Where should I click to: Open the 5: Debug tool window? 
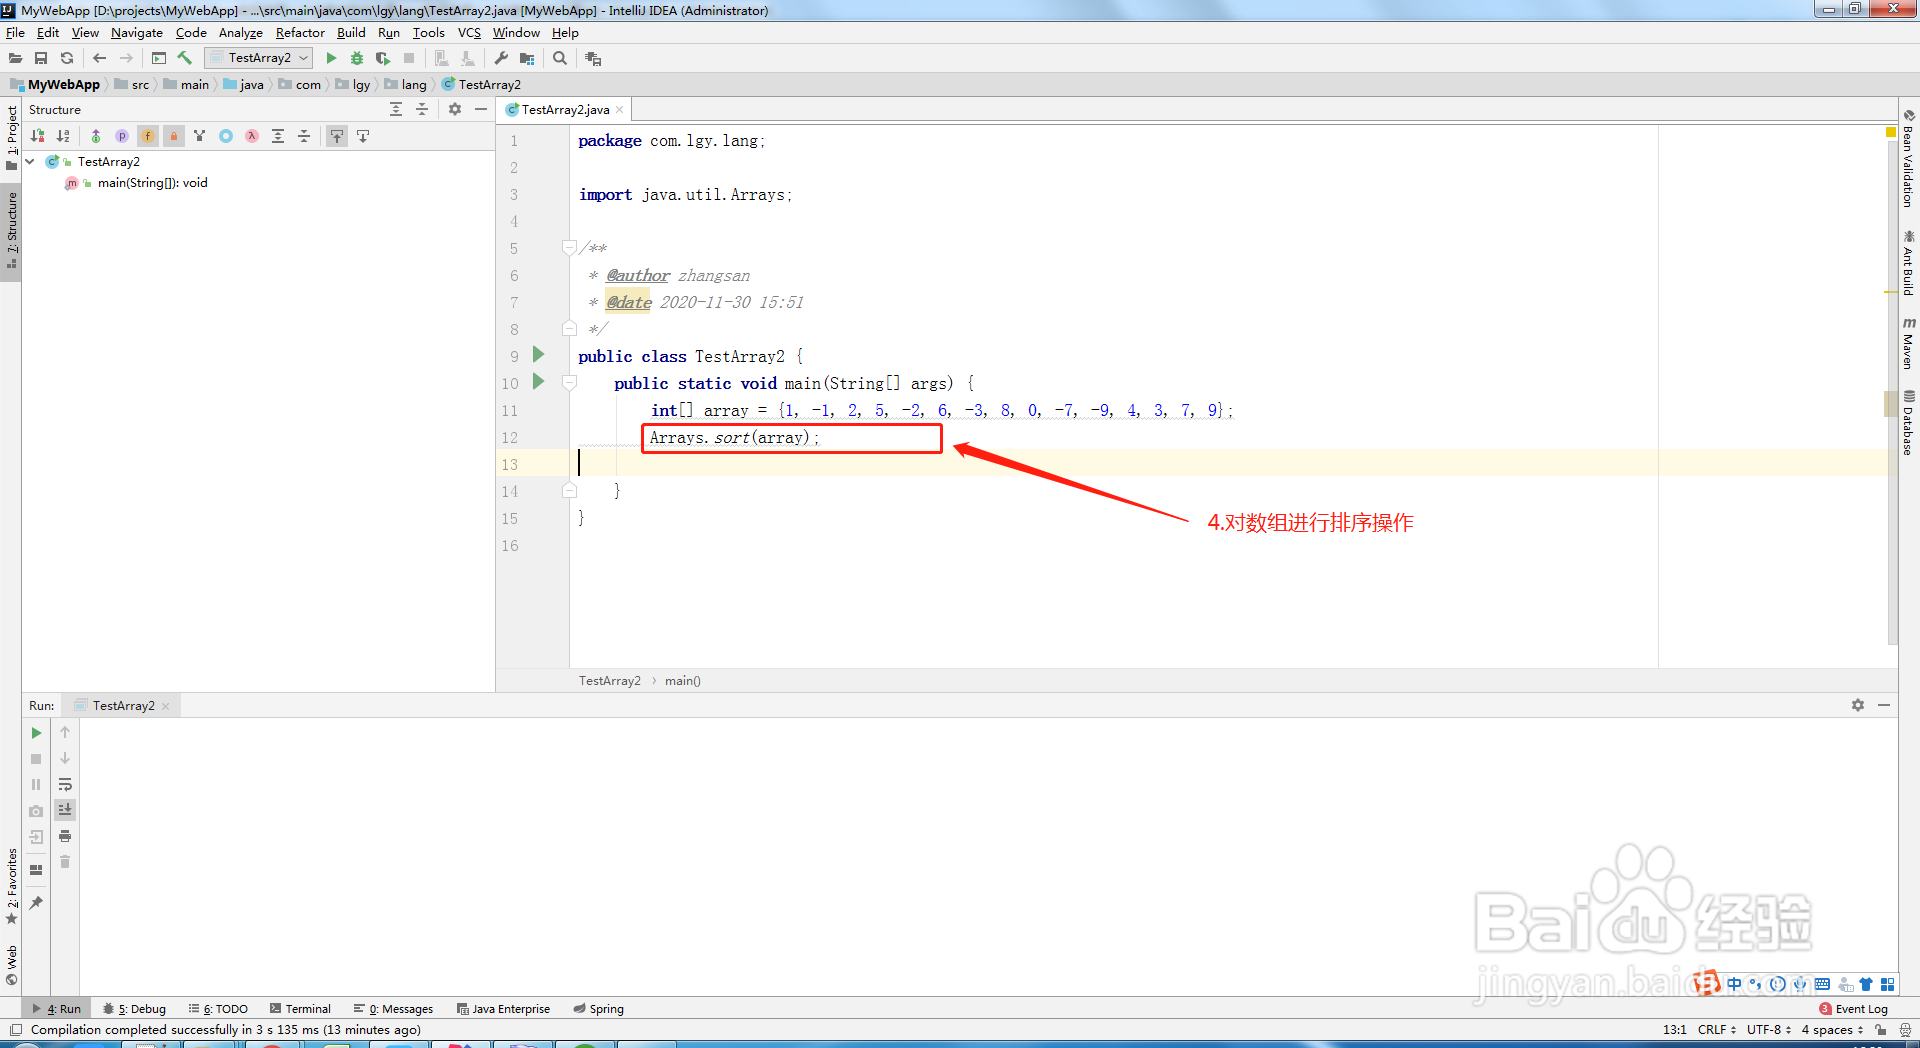pyautogui.click(x=135, y=1009)
